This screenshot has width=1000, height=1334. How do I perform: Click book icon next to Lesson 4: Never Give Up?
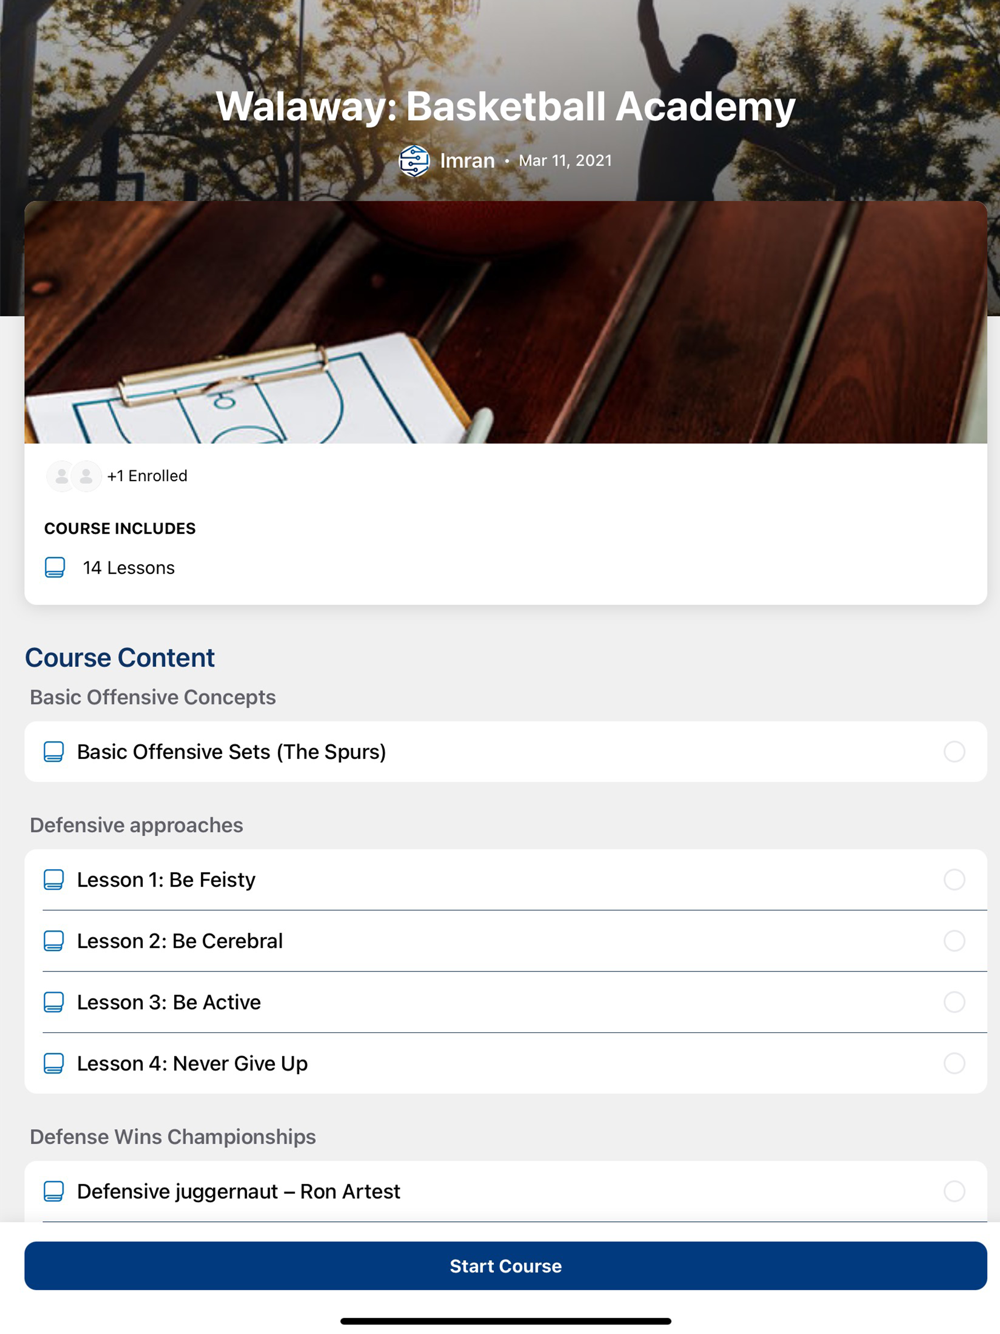point(54,1063)
